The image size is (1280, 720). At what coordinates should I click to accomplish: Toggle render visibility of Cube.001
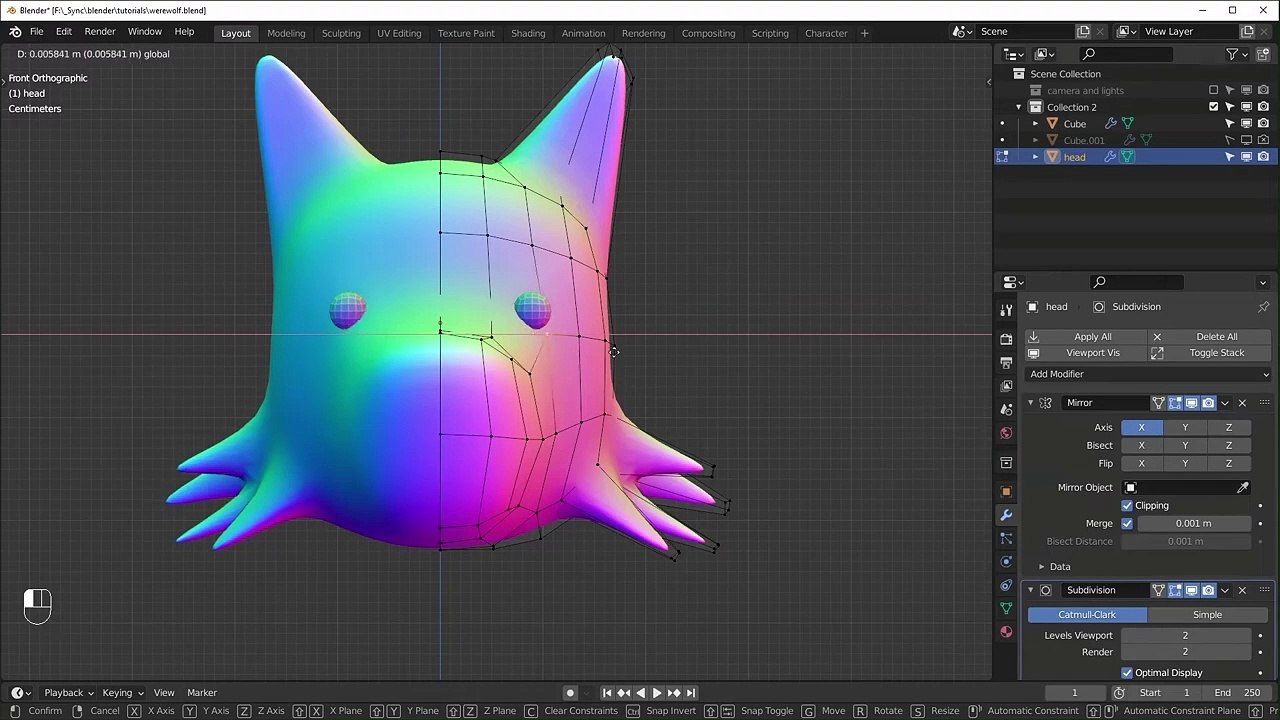[1263, 140]
